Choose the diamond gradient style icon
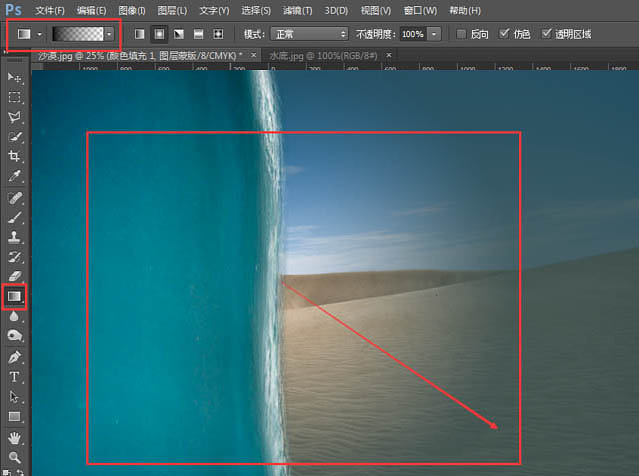639x476 pixels. (x=218, y=34)
